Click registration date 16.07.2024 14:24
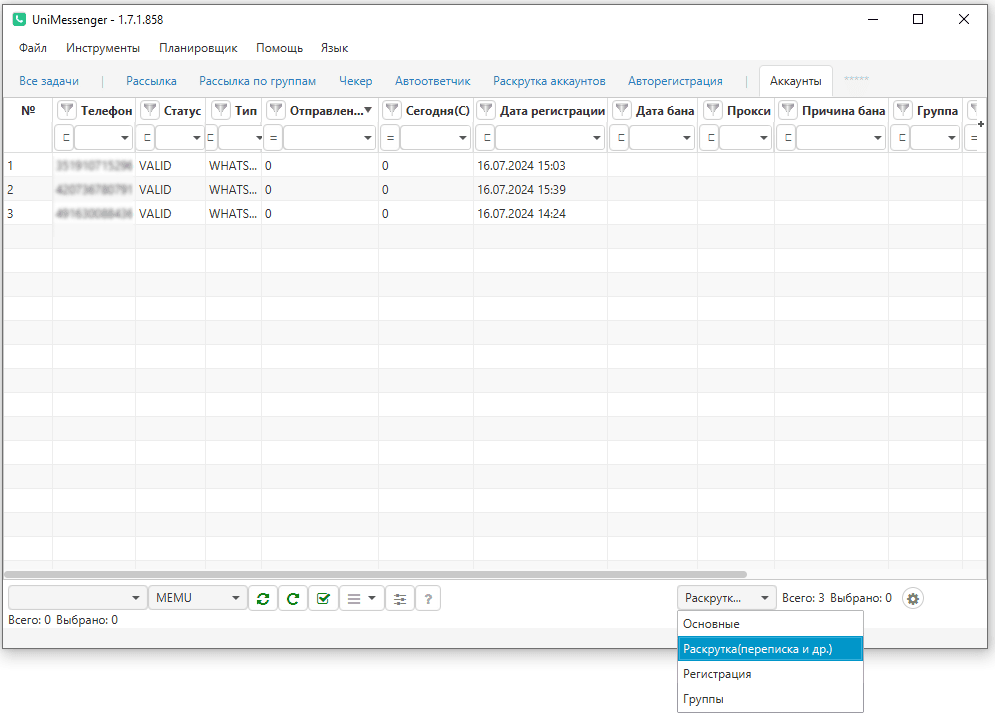This screenshot has width=995, height=715. coord(521,214)
